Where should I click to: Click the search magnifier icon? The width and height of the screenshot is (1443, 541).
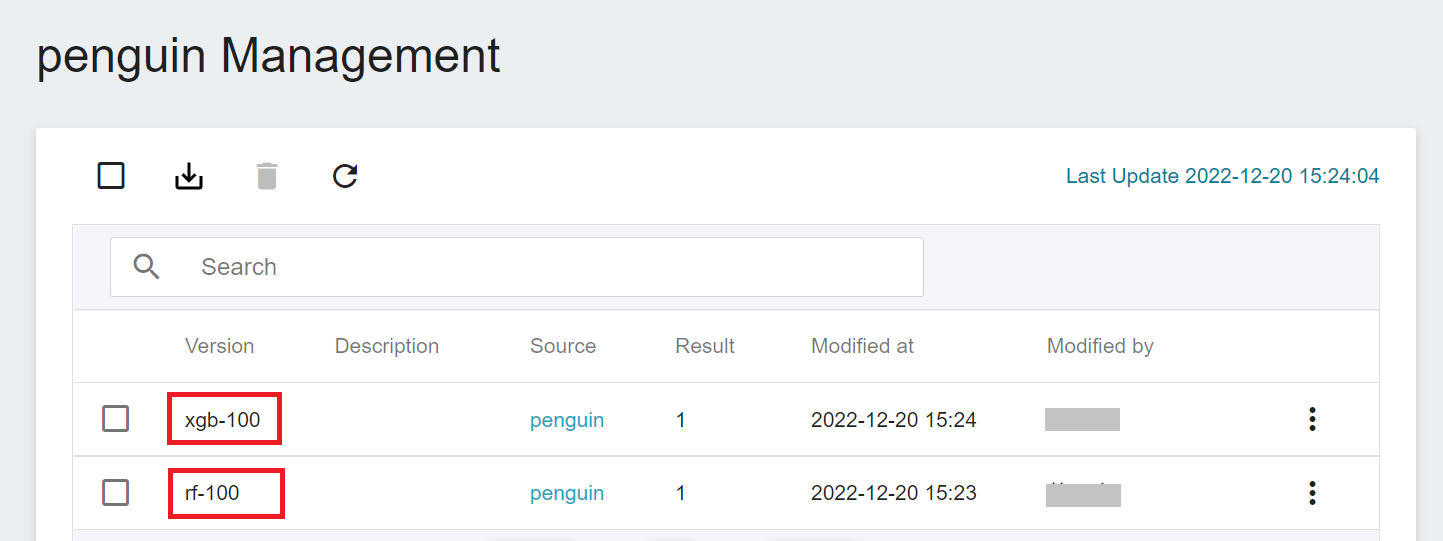[147, 267]
